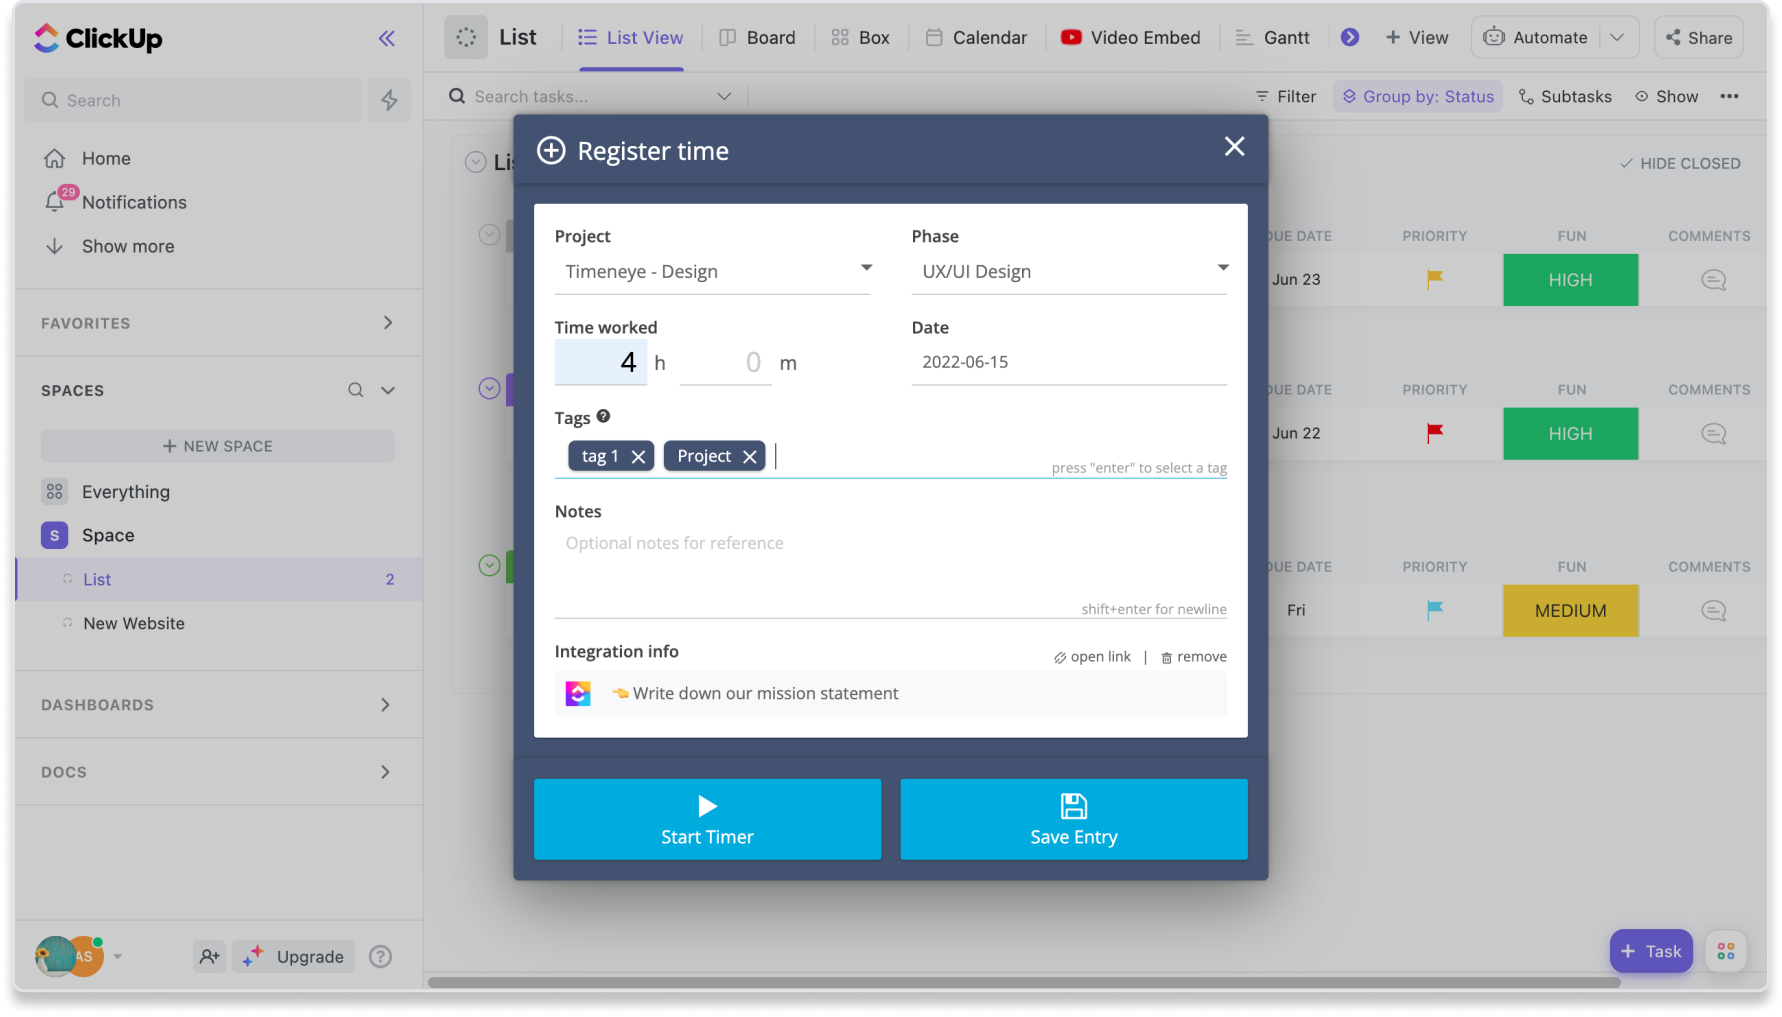Open the help question mark icon

(380, 956)
